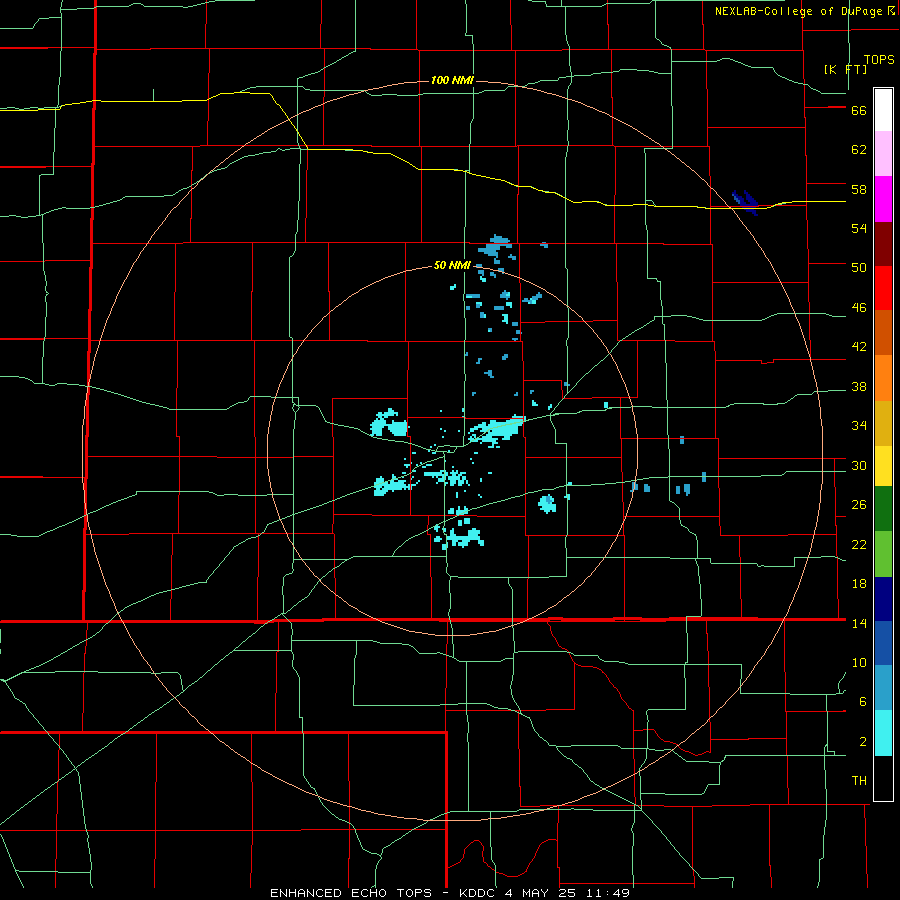Click the 6 legend value
The width and height of the screenshot is (900, 900).
(863, 702)
